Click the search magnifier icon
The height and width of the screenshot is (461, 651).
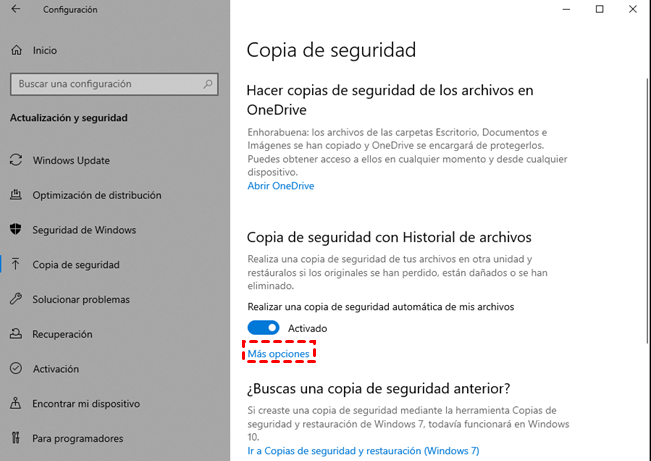(x=208, y=84)
